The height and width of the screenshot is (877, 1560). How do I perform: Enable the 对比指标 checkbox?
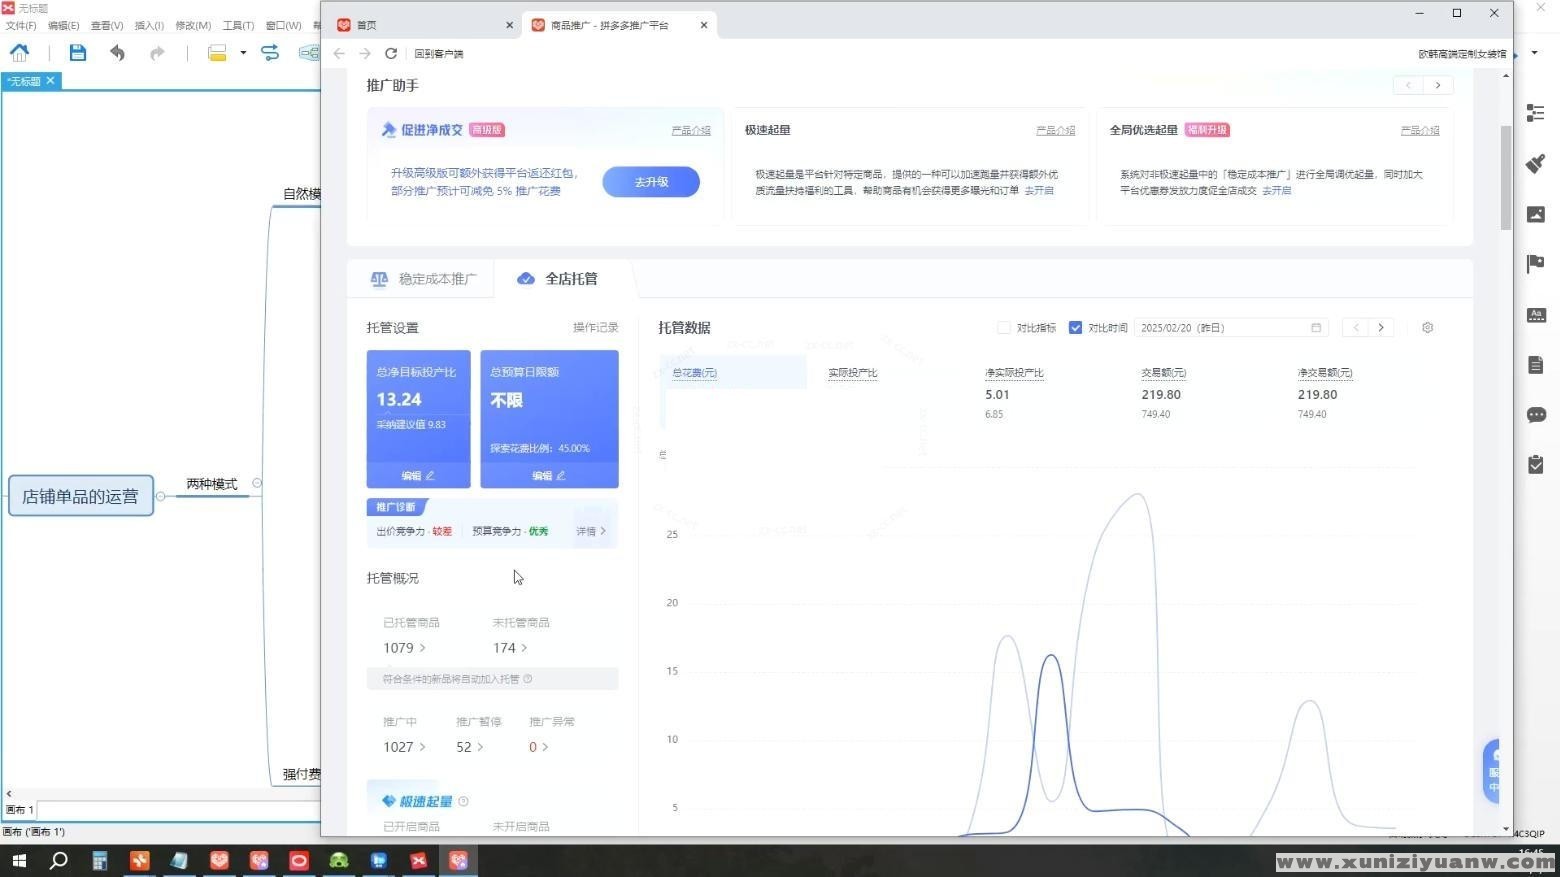pos(1004,328)
